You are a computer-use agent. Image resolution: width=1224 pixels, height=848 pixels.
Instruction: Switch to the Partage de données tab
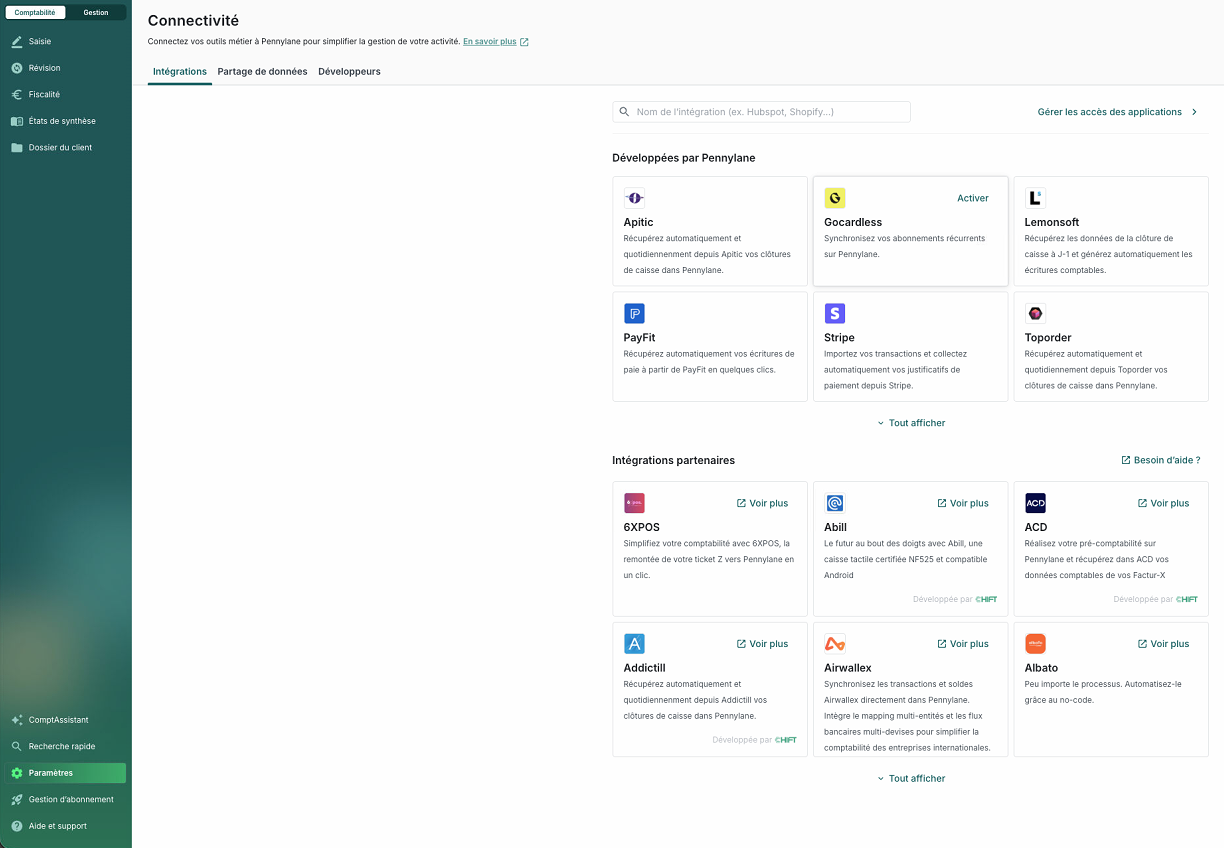click(262, 72)
